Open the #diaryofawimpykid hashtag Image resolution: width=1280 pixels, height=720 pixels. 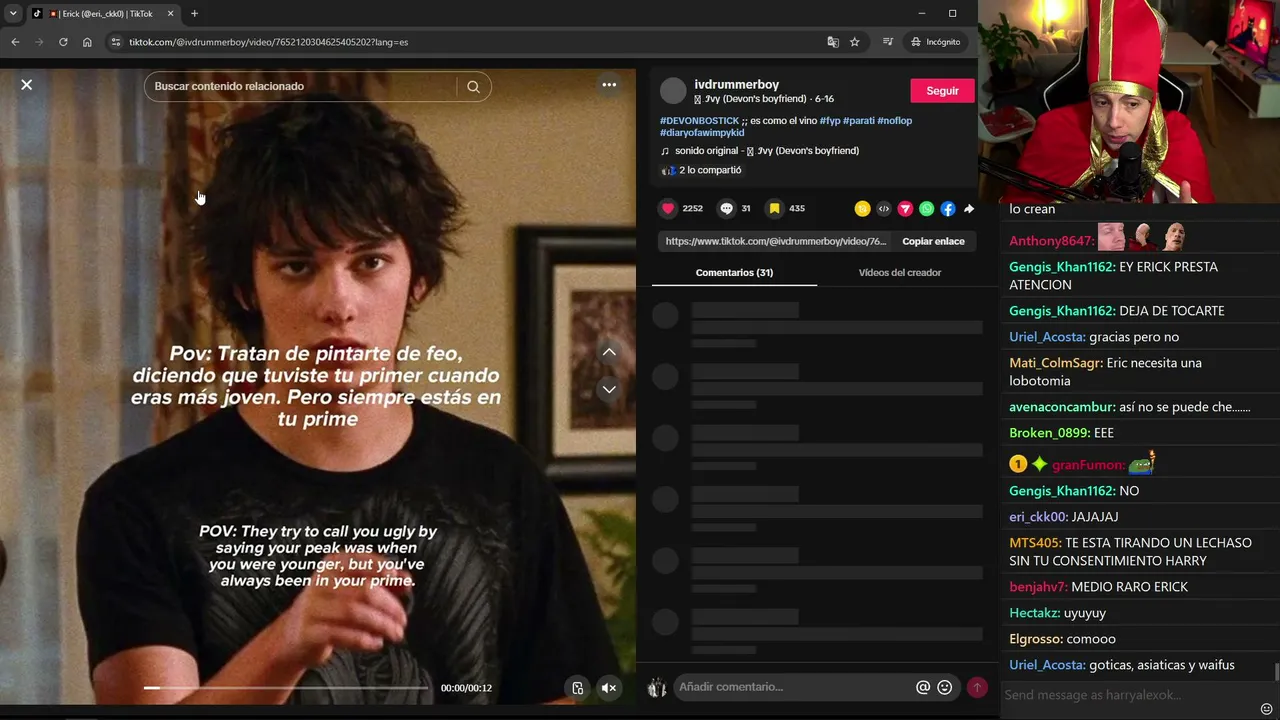coord(702,132)
